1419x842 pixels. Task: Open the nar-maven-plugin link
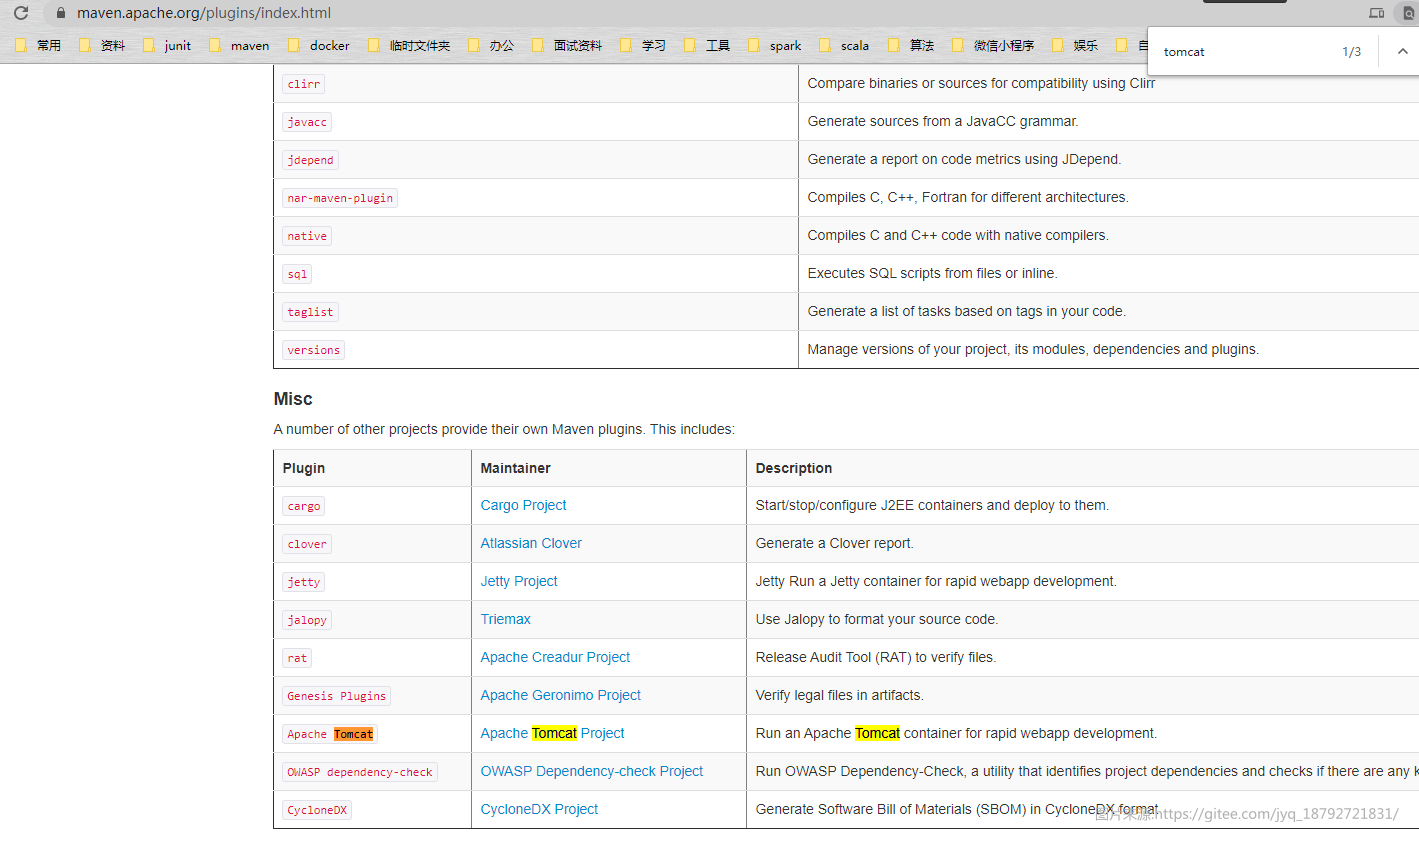pos(340,198)
